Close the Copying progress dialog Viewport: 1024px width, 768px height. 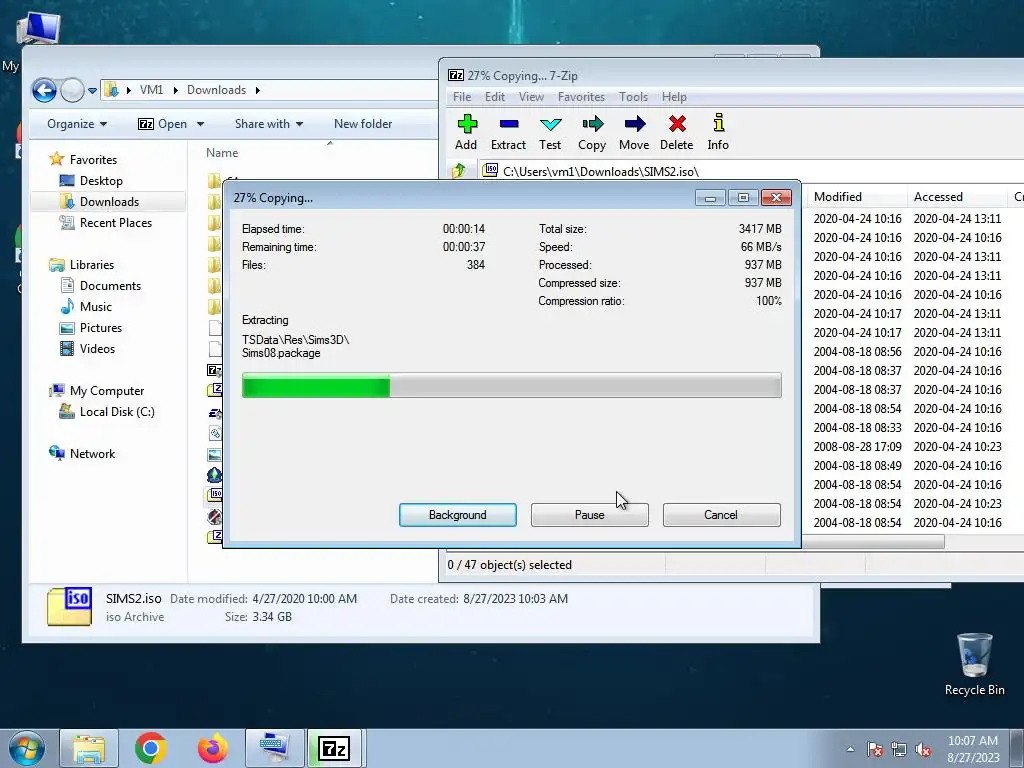[x=776, y=197]
